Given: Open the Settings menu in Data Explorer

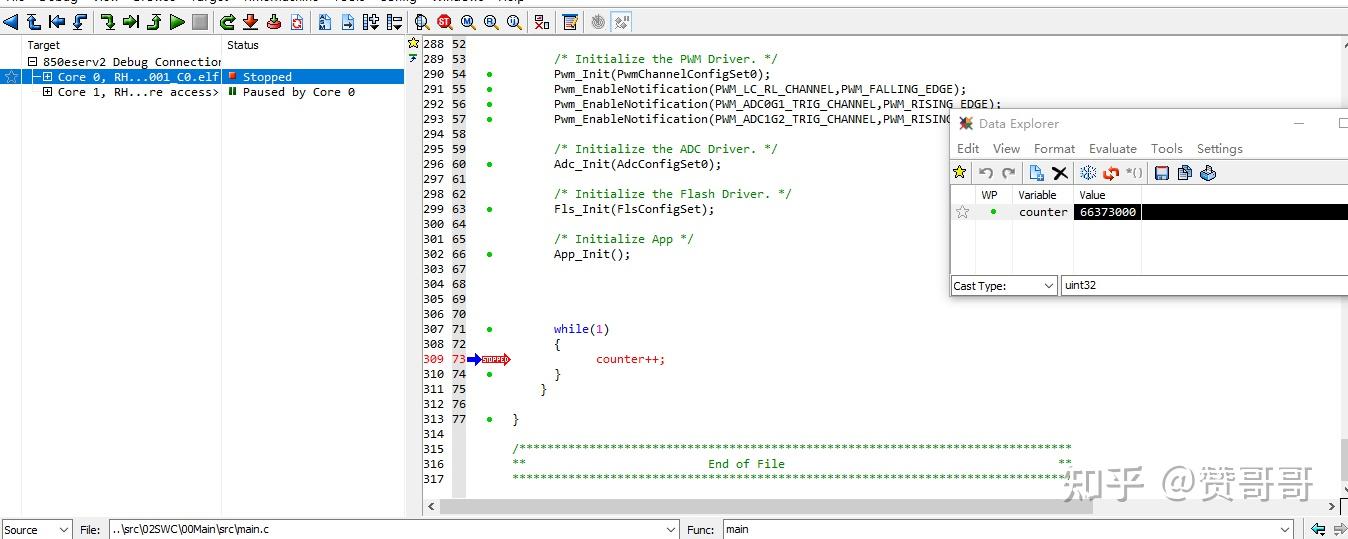Looking at the screenshot, I should point(1219,148).
